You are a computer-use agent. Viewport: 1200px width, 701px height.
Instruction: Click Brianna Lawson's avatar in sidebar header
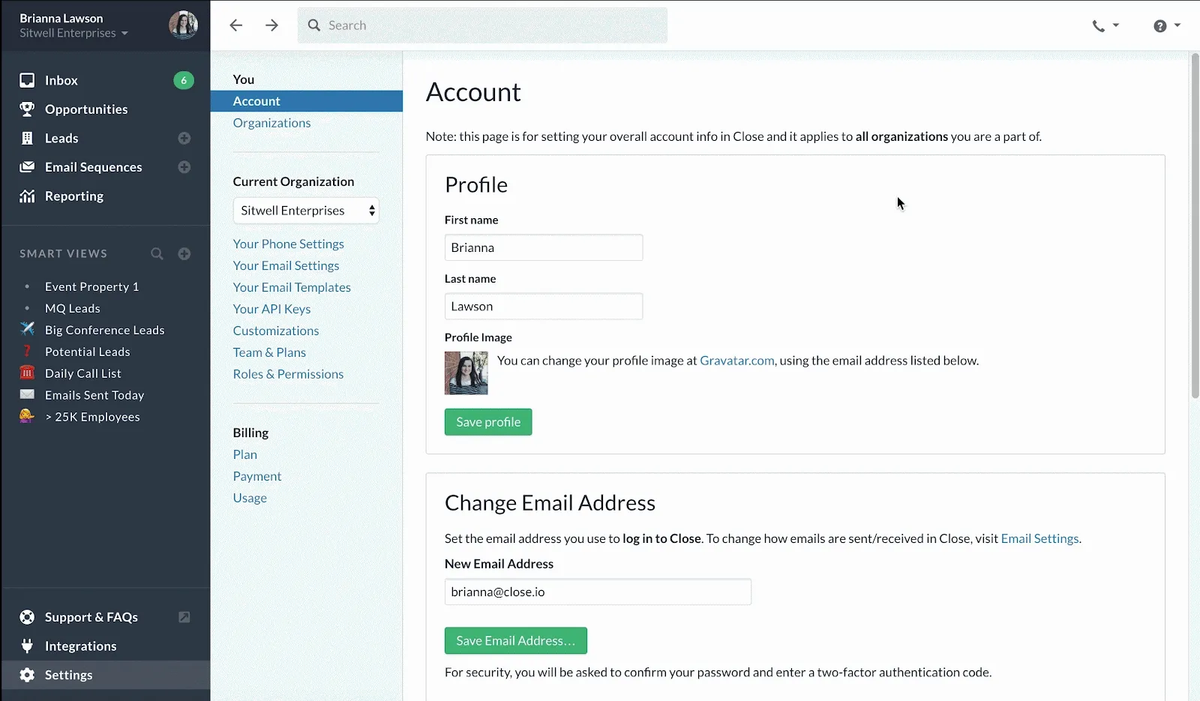183,25
